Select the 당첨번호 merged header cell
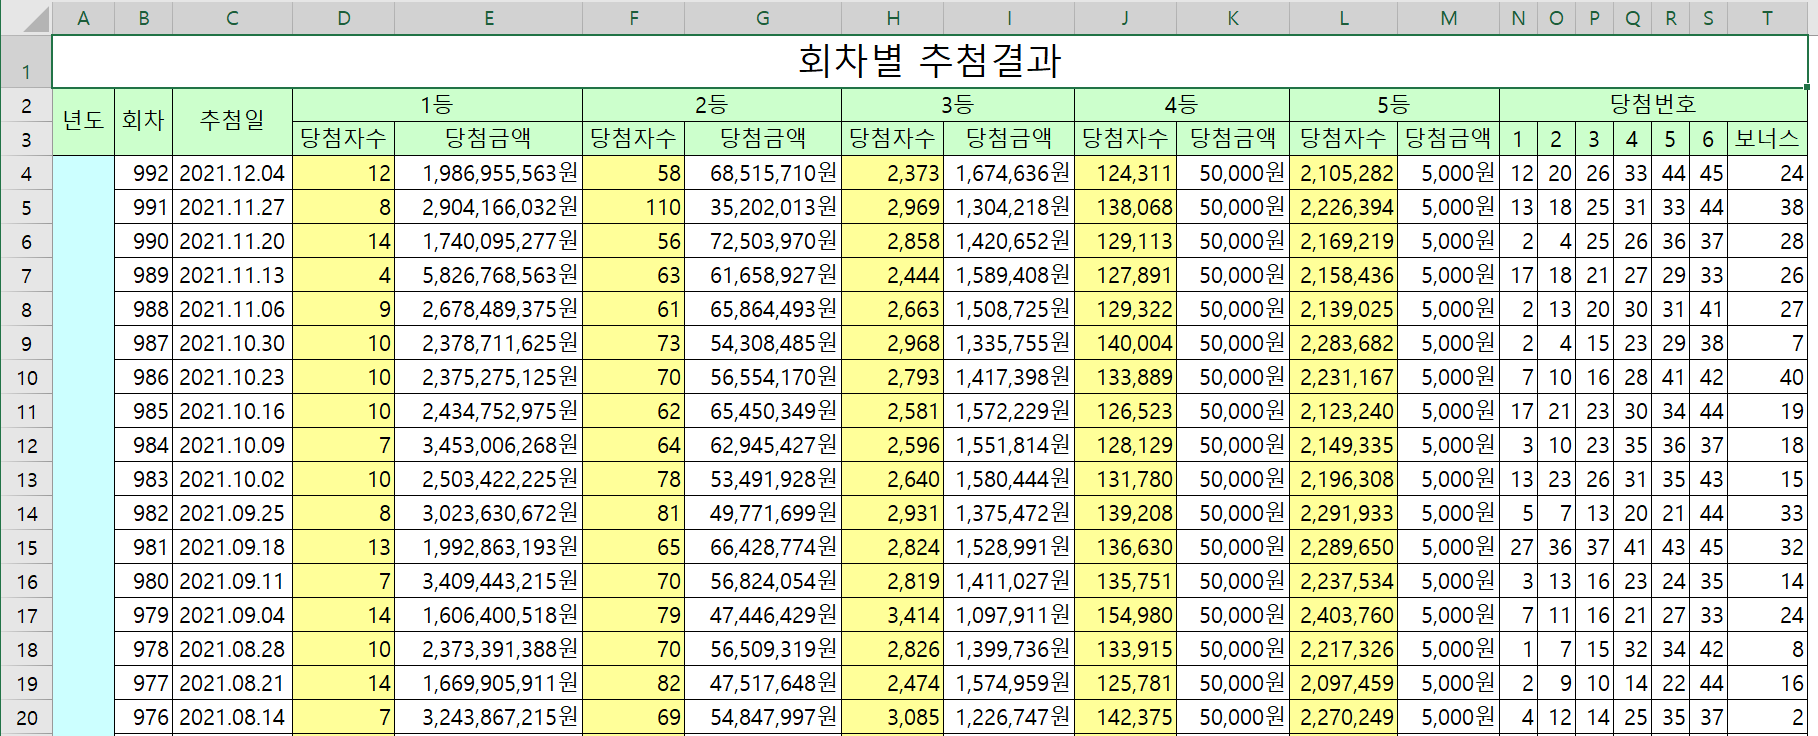This screenshot has width=1818, height=736. pos(1652,104)
